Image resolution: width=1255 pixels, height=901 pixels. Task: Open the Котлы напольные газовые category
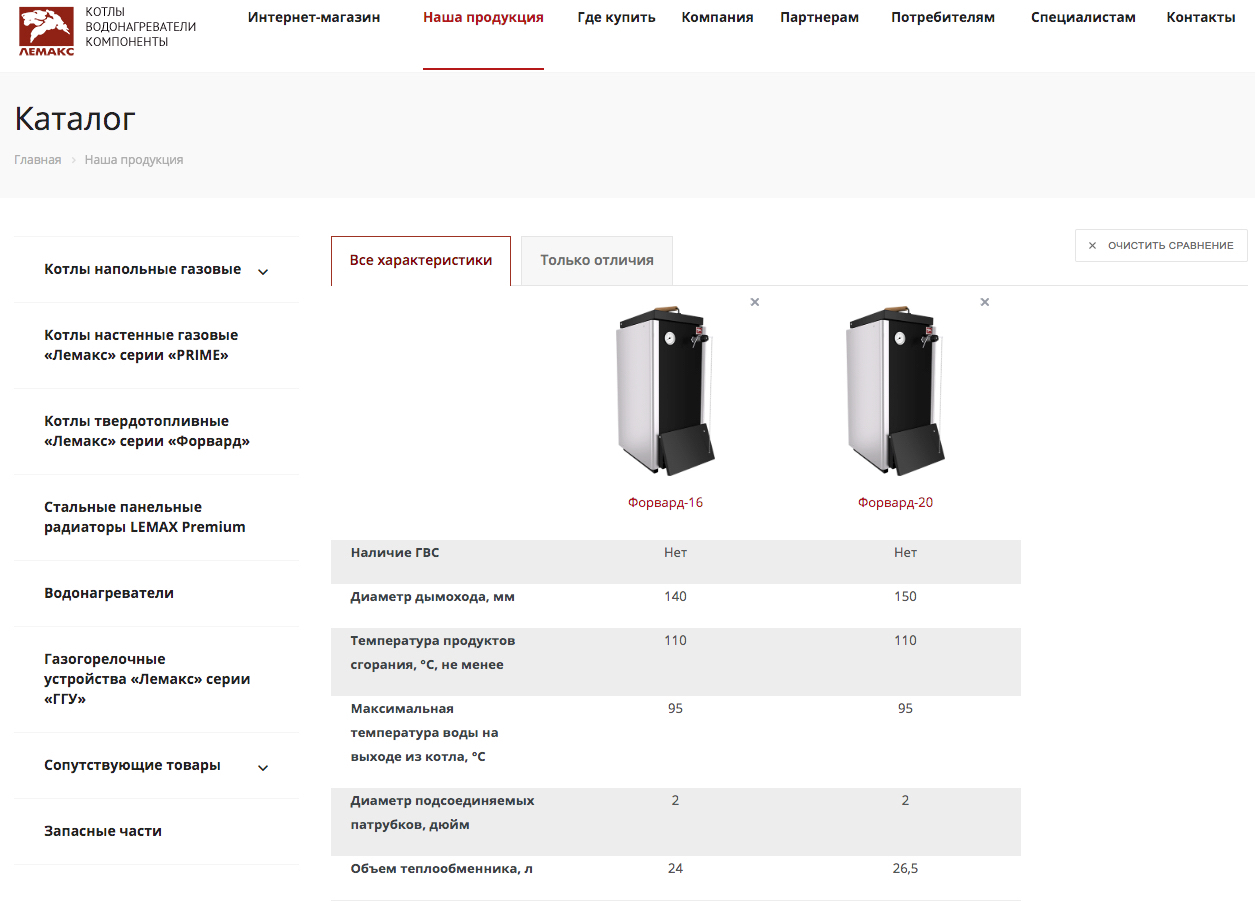pyautogui.click(x=142, y=269)
